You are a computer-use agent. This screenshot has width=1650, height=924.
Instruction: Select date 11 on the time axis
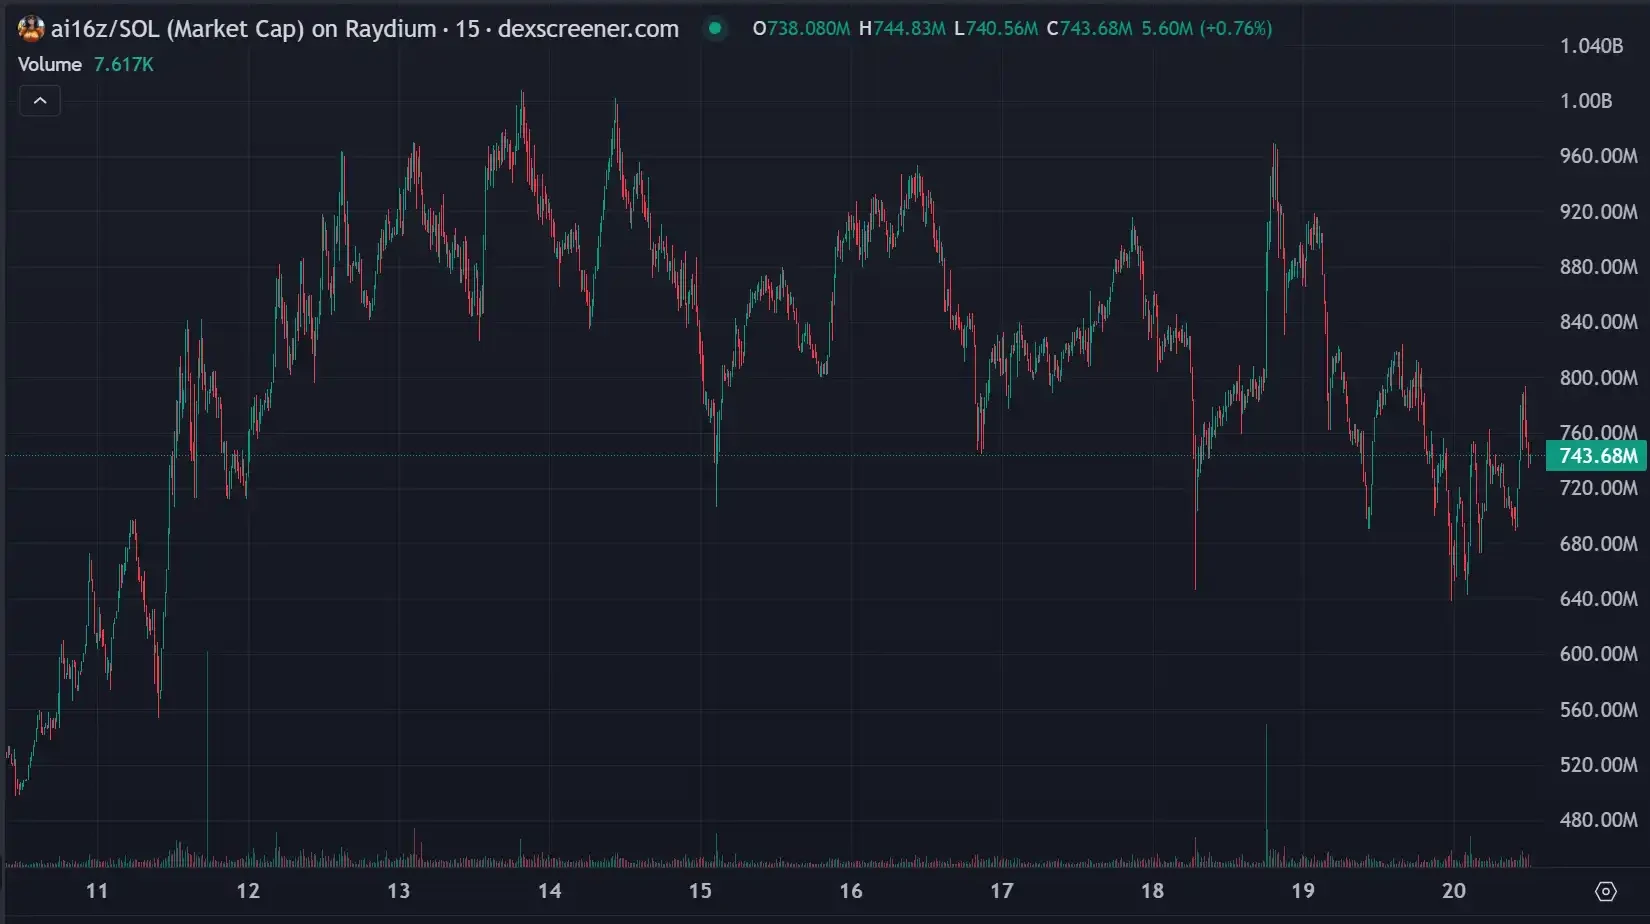tap(97, 891)
